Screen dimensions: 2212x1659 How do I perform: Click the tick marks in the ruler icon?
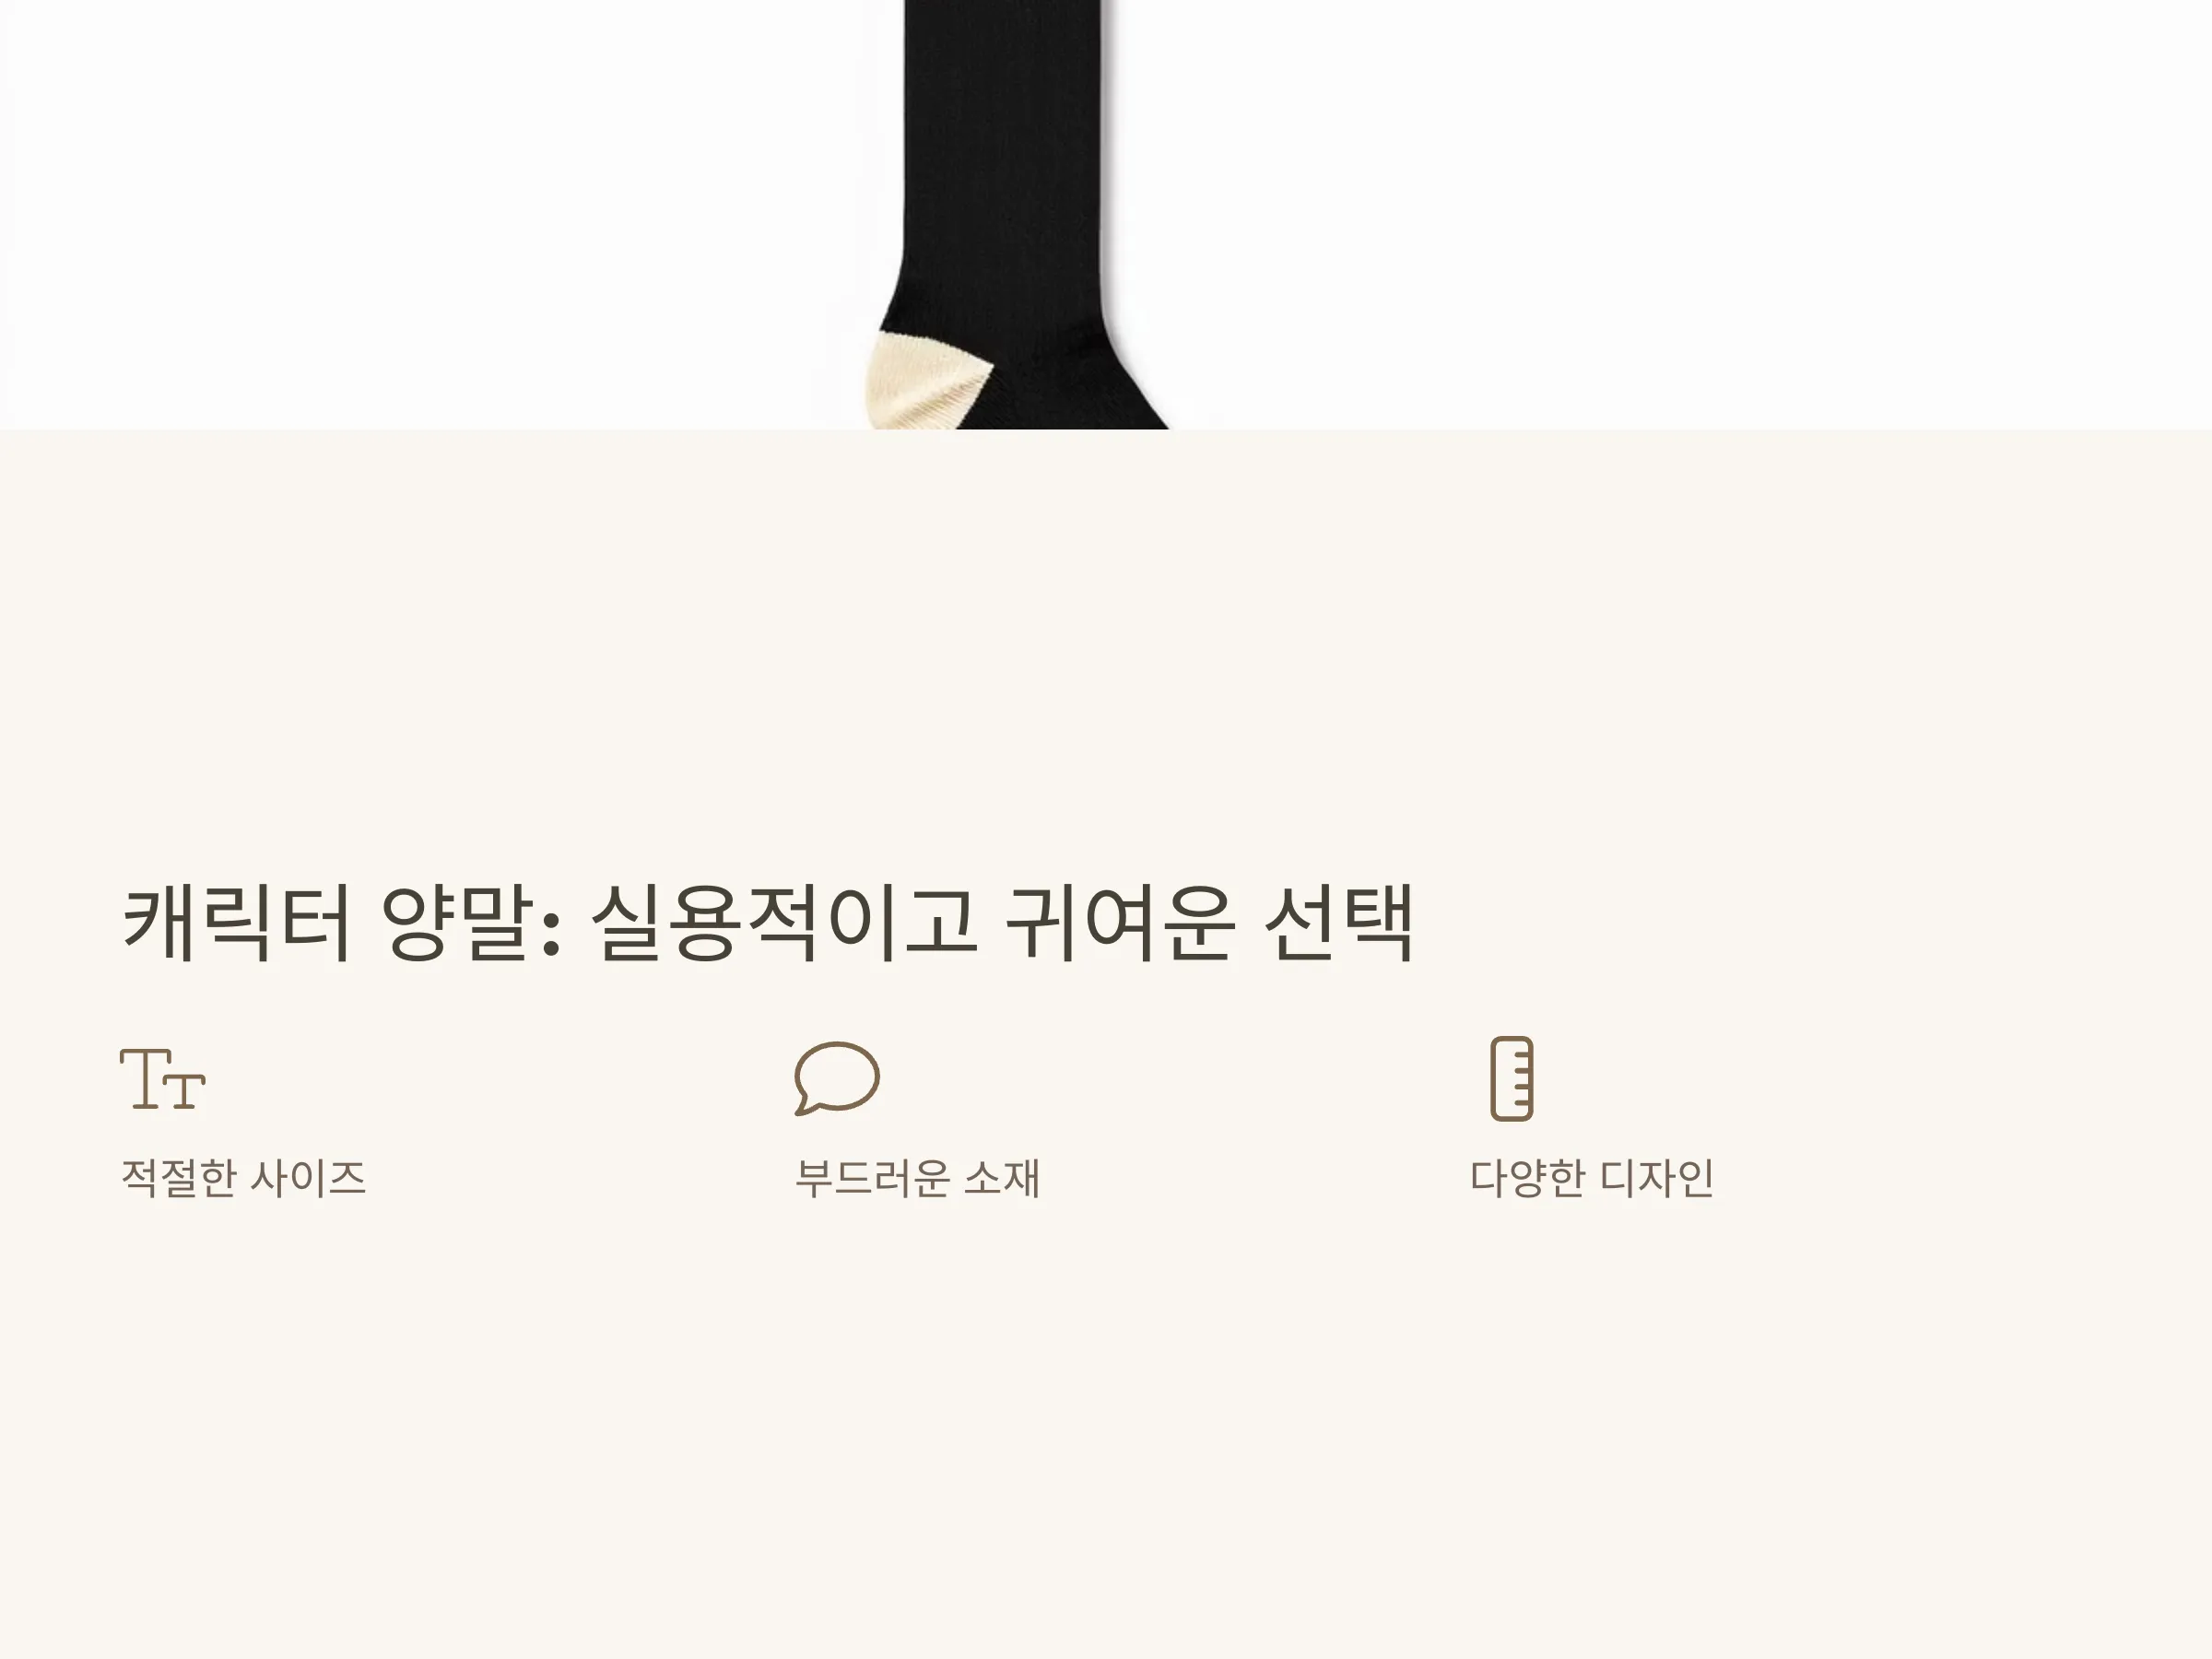[x=1522, y=1080]
